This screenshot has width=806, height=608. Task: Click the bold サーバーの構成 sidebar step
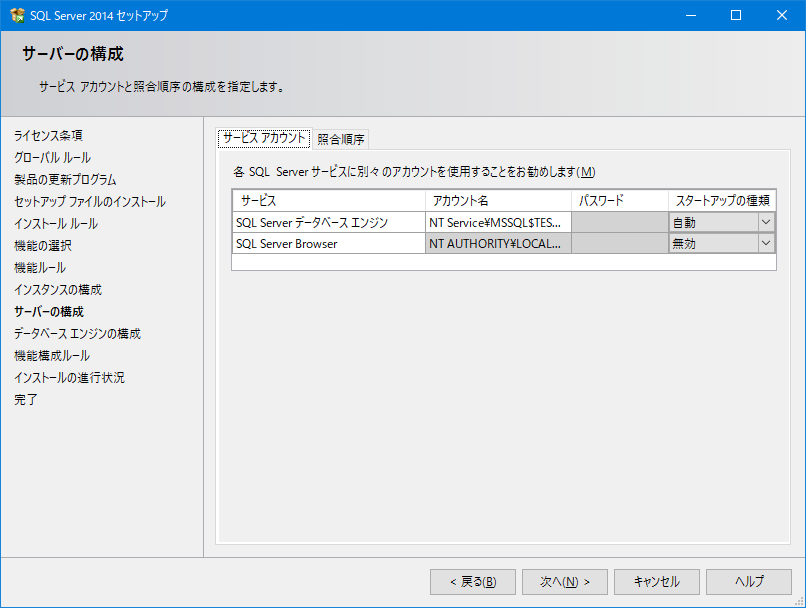coord(49,312)
